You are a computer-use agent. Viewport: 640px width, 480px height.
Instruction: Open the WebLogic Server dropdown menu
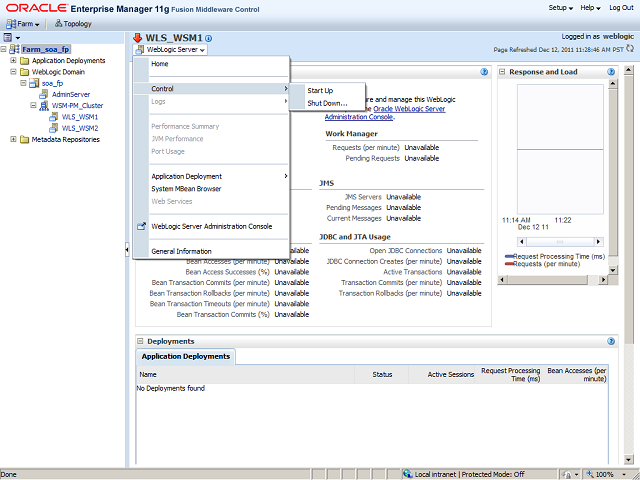point(172,49)
